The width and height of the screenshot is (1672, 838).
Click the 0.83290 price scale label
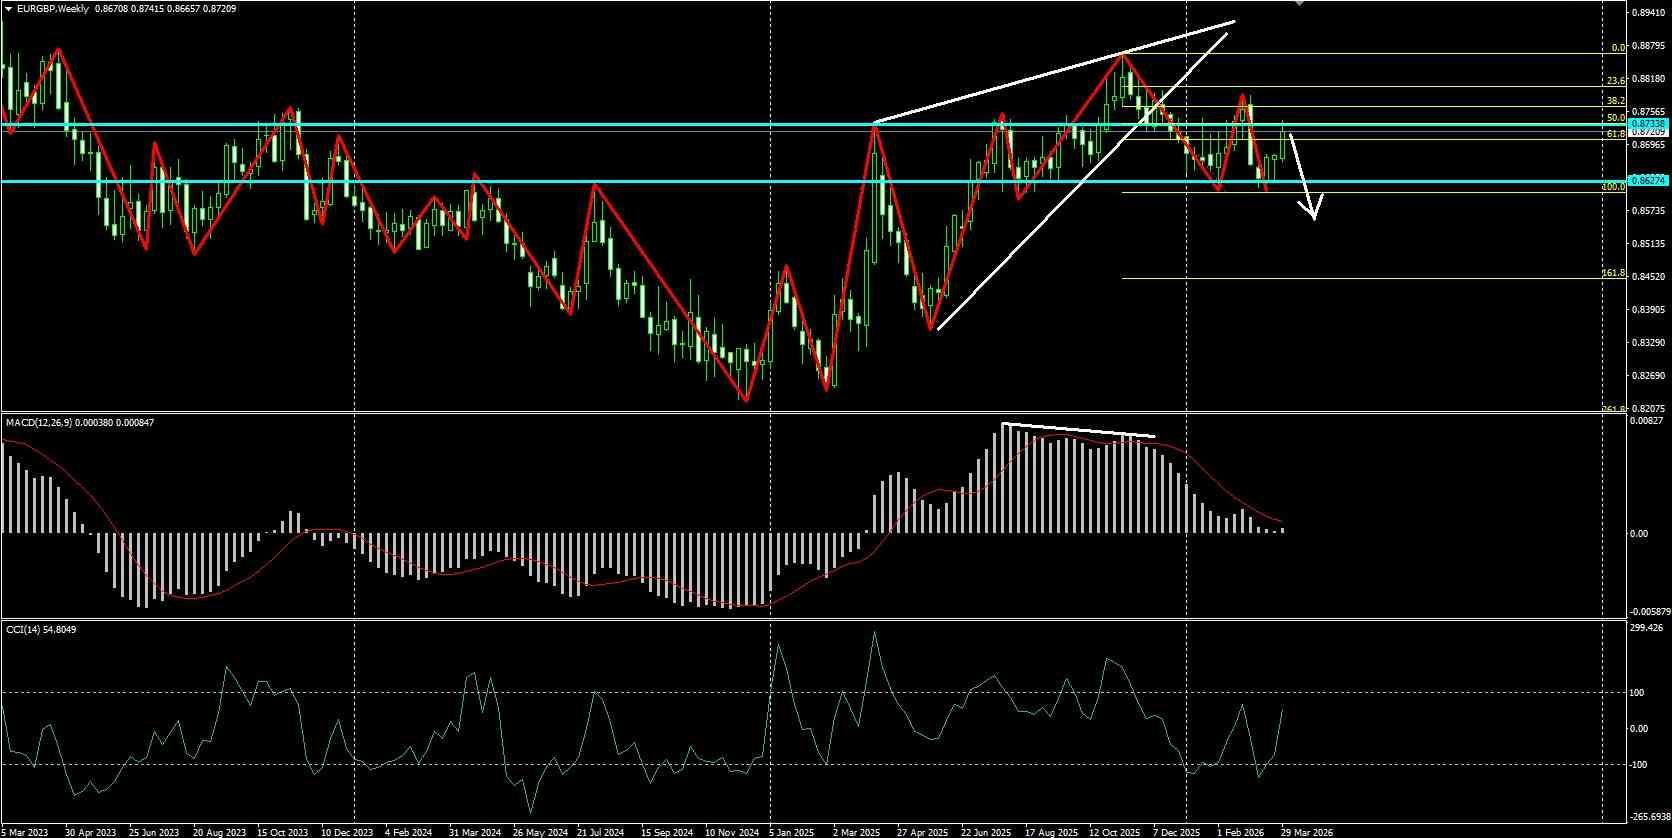[x=1648, y=343]
